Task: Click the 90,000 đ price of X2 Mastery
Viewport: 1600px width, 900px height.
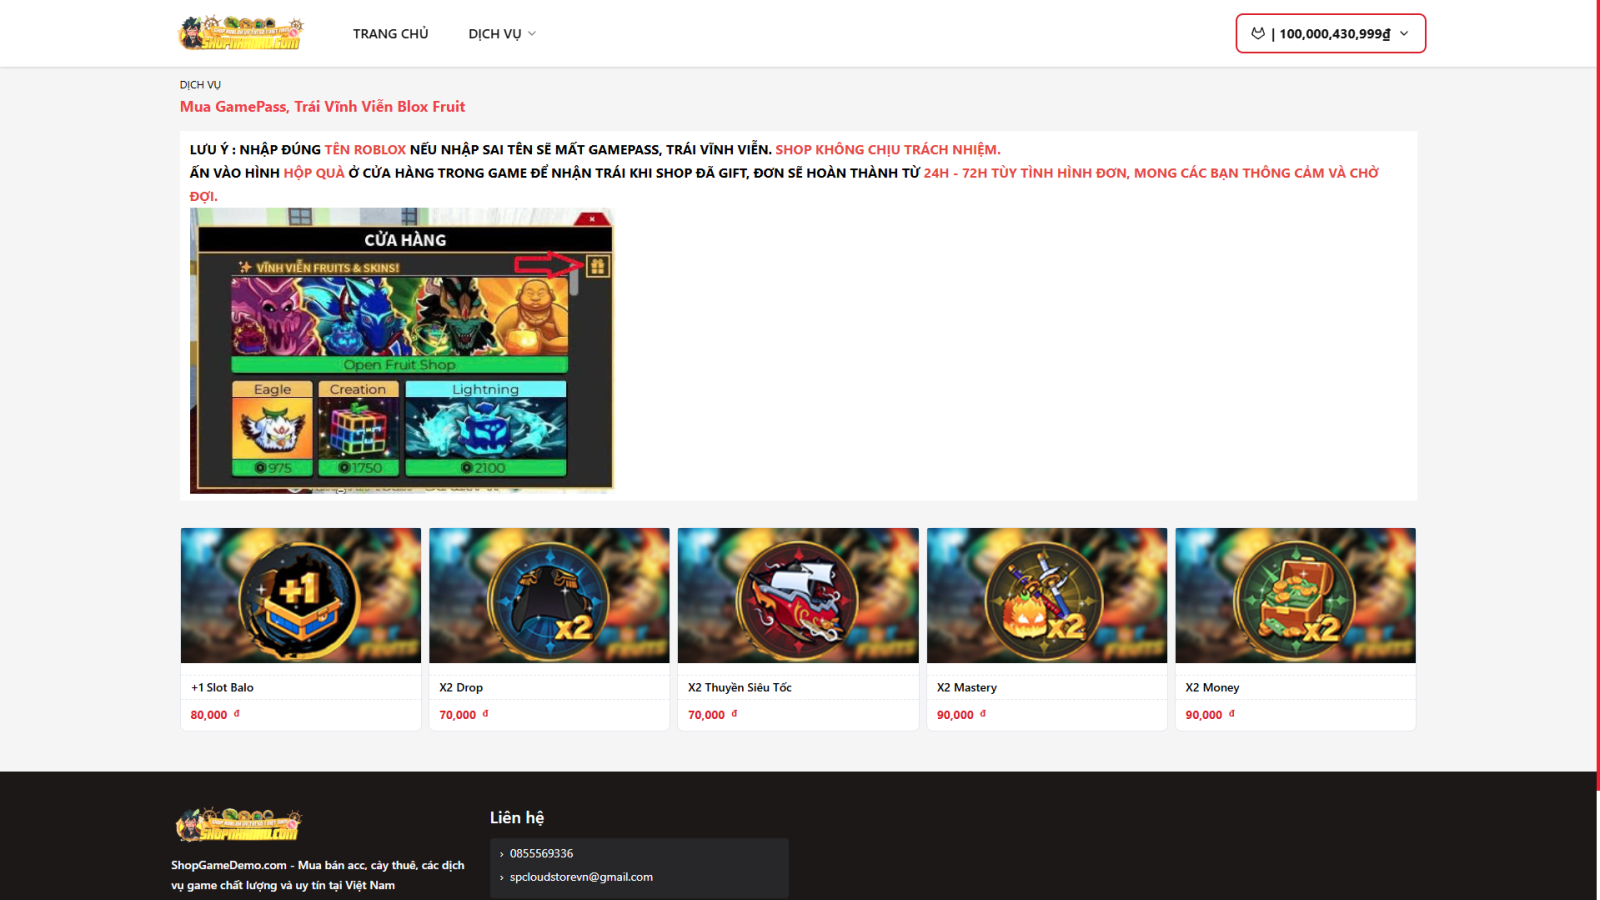Action: 961,715
